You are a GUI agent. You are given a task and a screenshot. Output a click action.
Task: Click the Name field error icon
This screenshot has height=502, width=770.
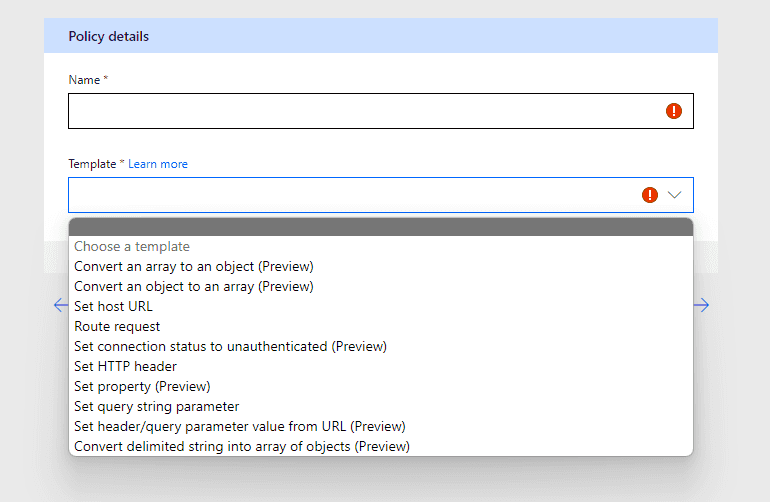pos(674,111)
